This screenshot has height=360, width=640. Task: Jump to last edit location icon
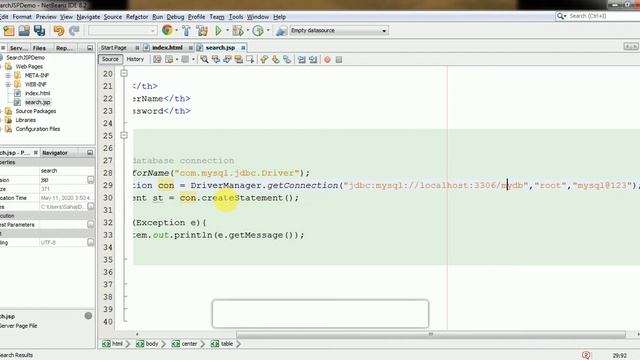pyautogui.click(x=157, y=60)
